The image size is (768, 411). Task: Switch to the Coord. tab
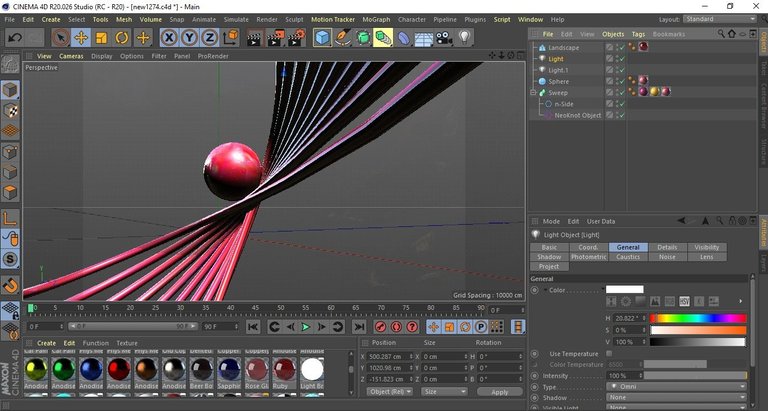(588, 247)
